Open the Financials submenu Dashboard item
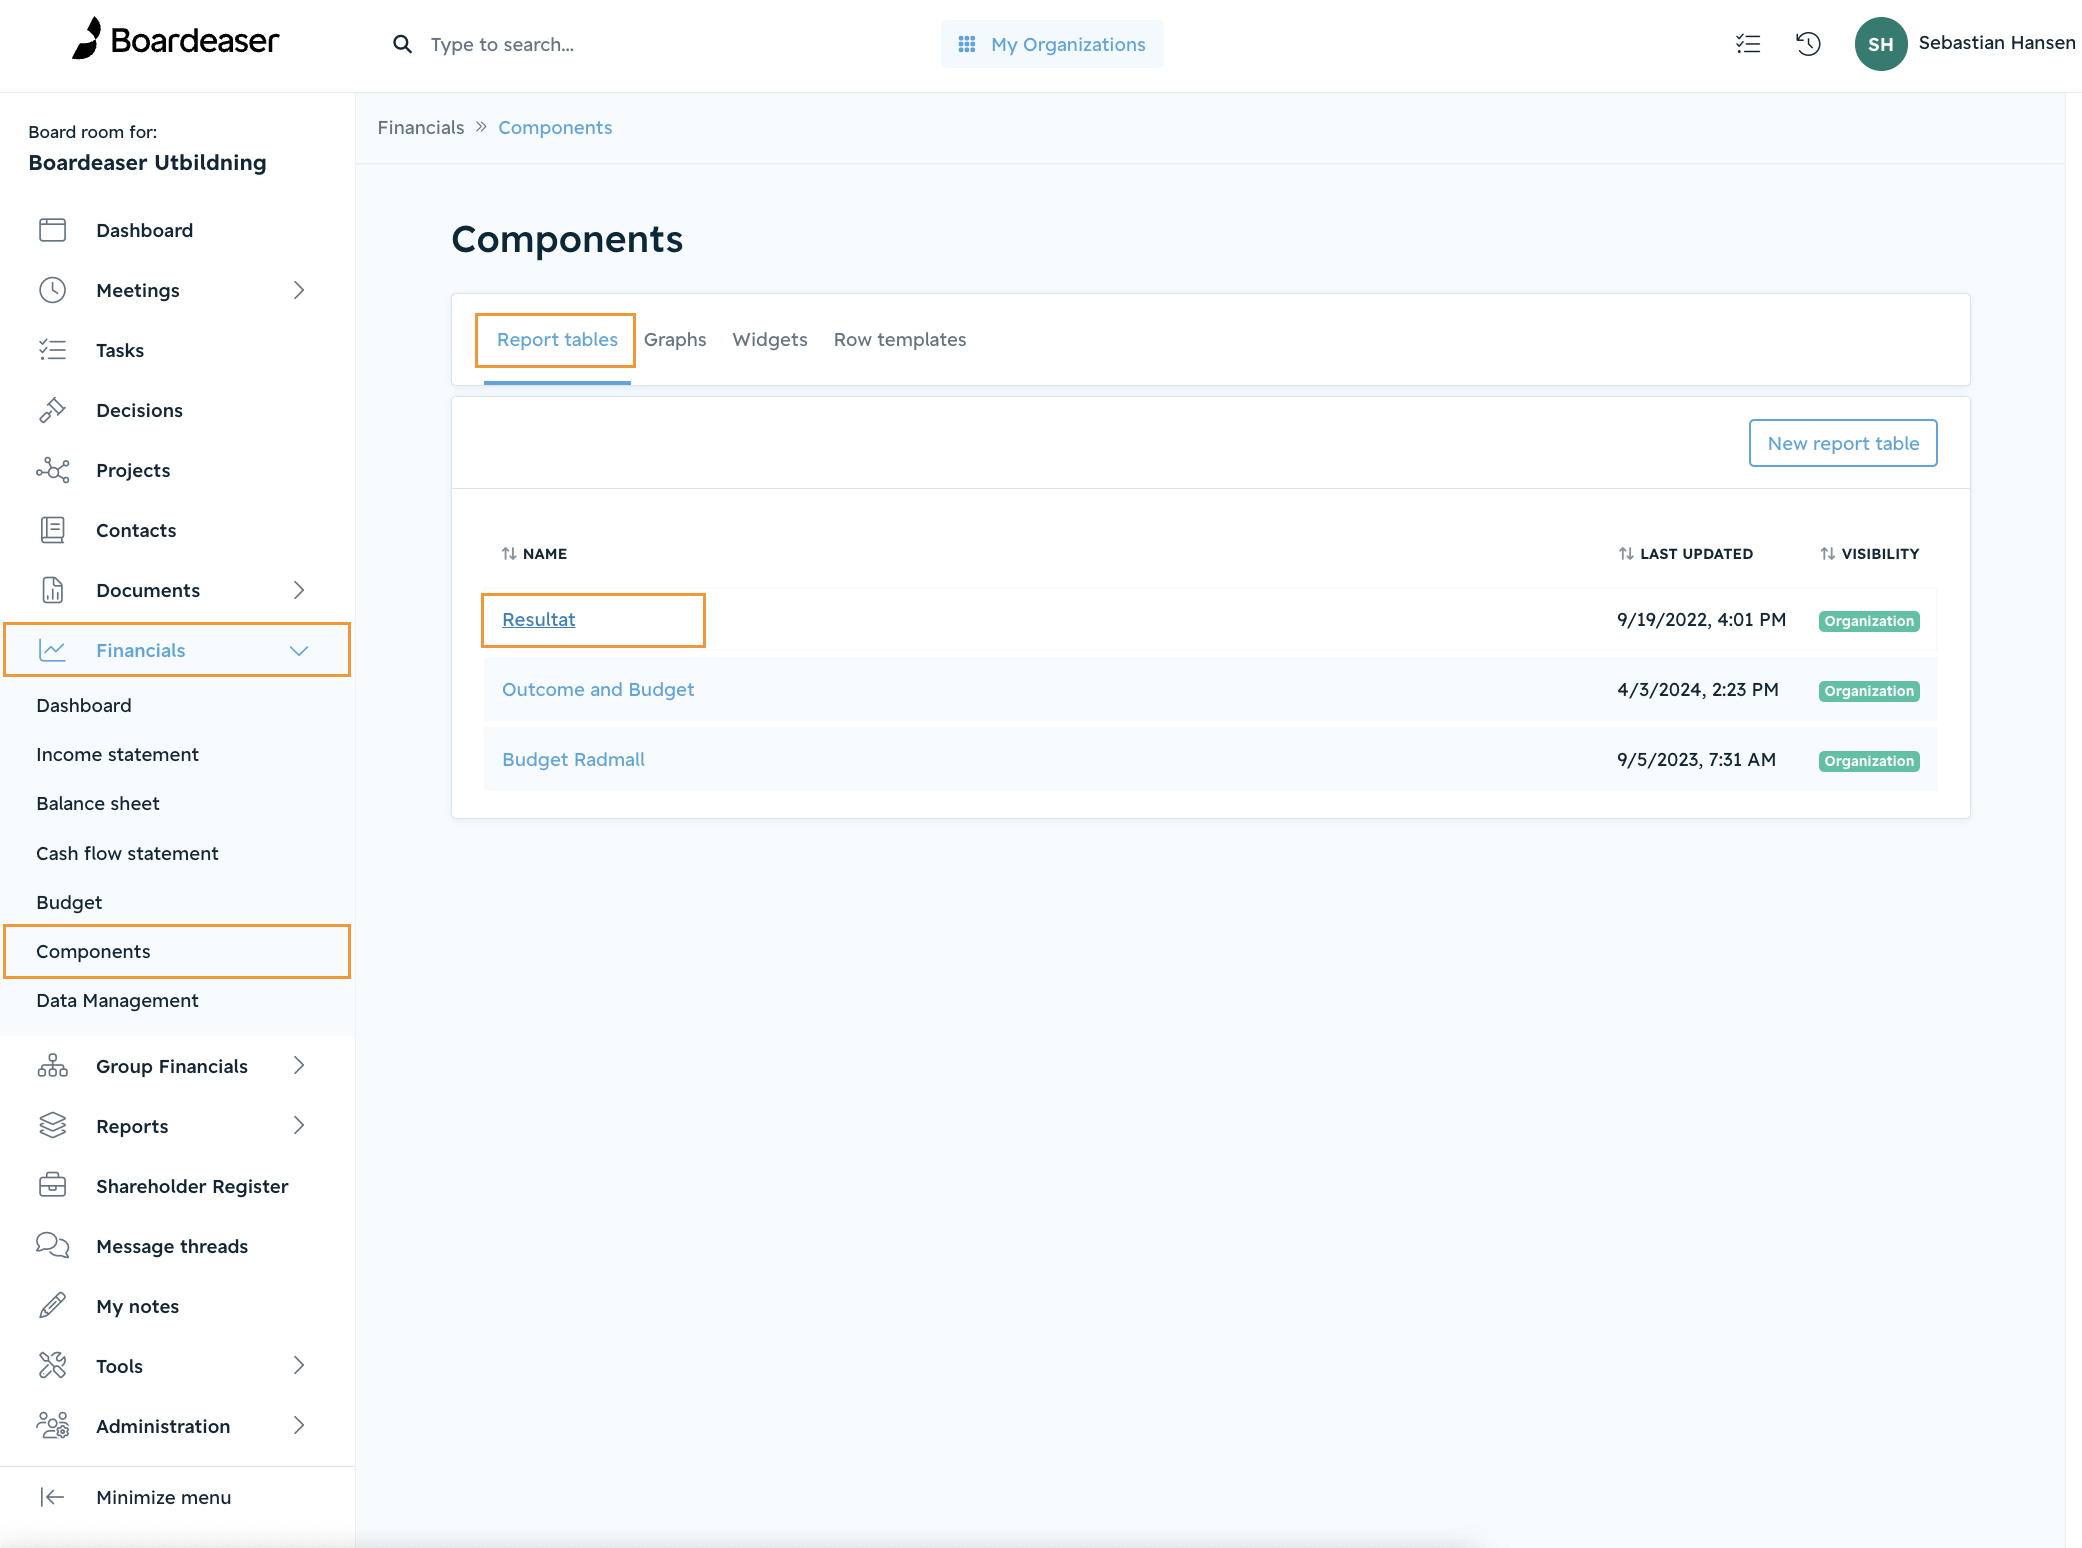The image size is (2082, 1548). coord(84,706)
